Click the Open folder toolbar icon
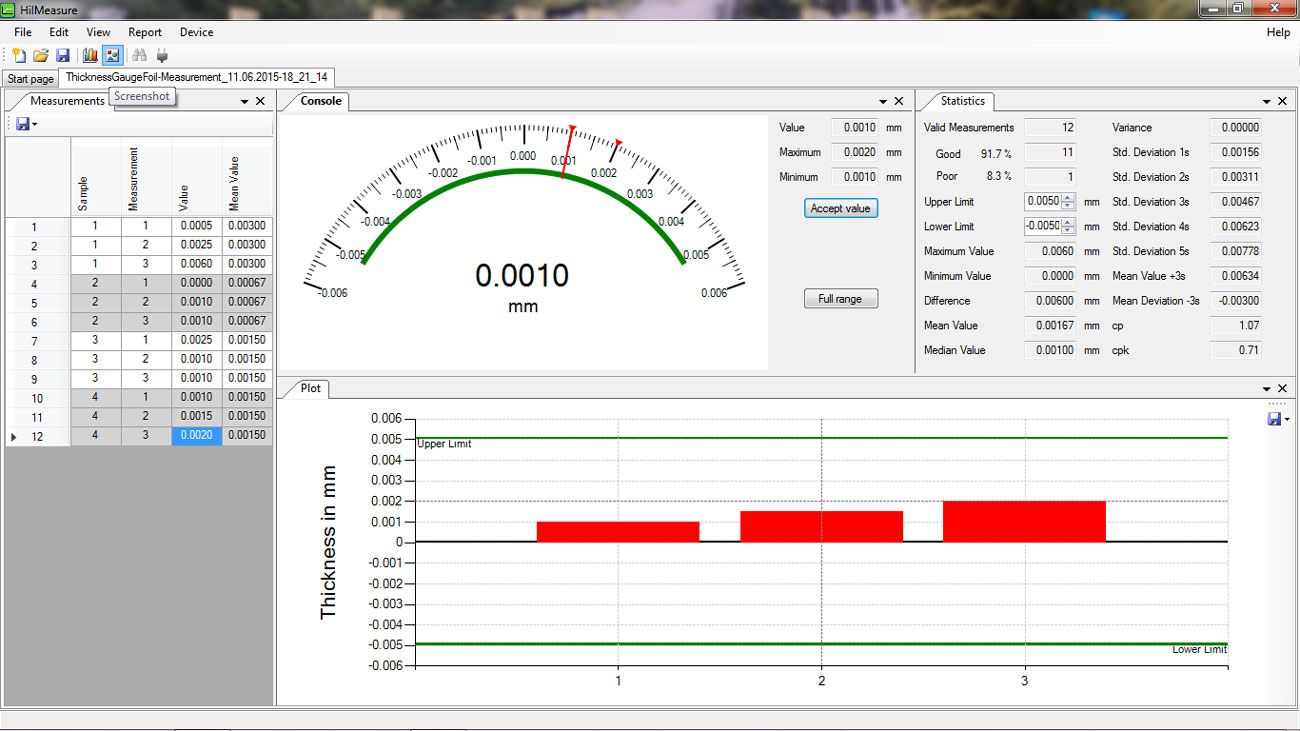The height and width of the screenshot is (731, 1300). click(x=41, y=56)
